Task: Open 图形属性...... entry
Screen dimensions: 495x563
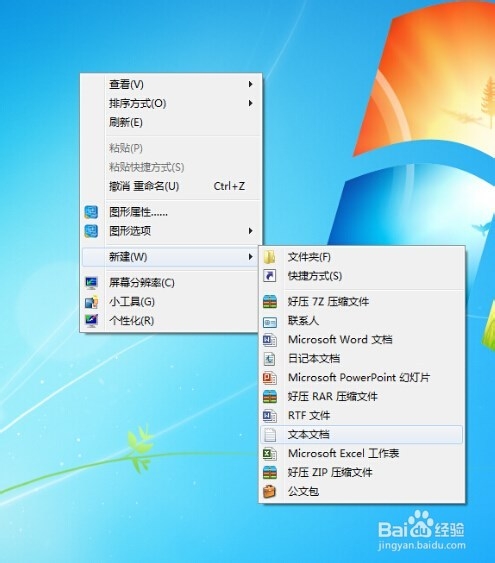Action: 171,212
